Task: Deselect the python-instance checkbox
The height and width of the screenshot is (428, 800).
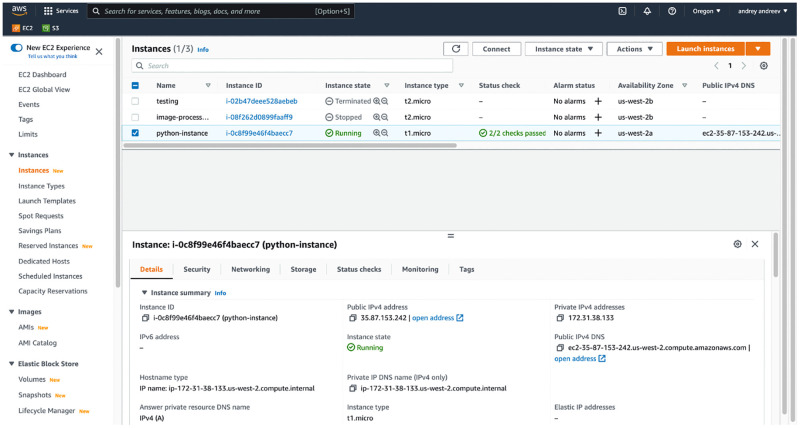Action: click(135, 133)
